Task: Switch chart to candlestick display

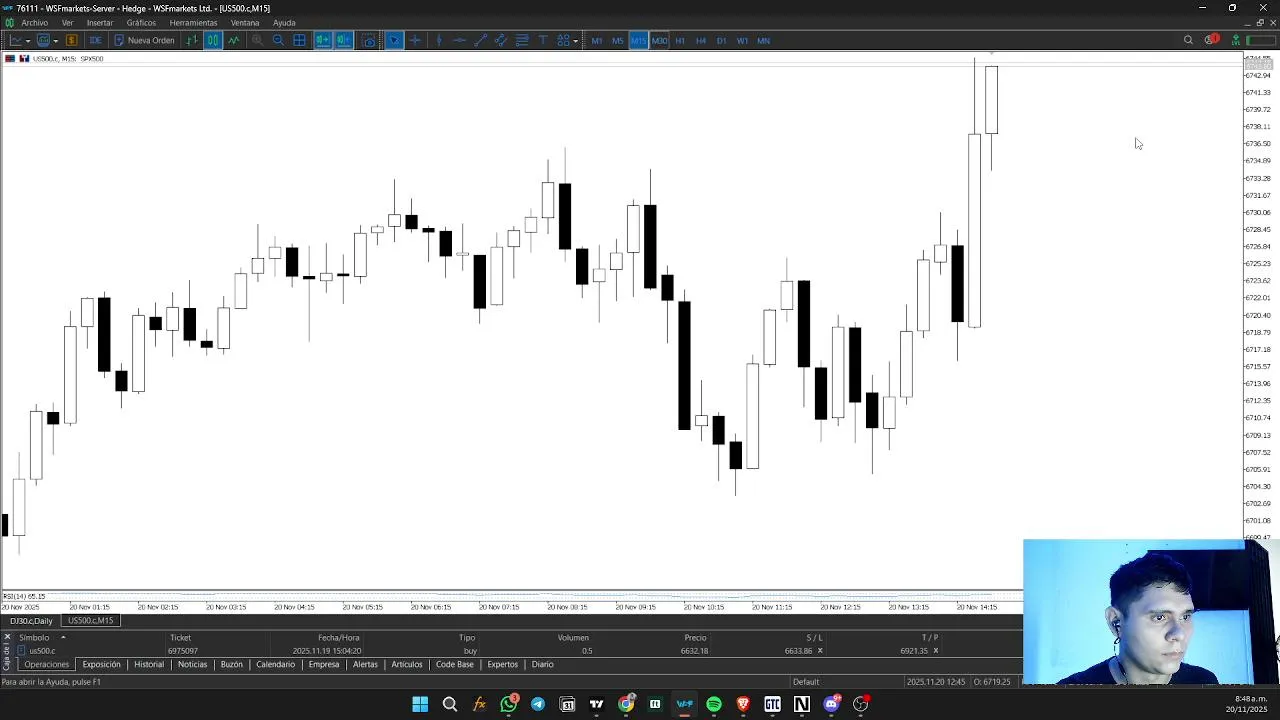Action: (x=213, y=40)
